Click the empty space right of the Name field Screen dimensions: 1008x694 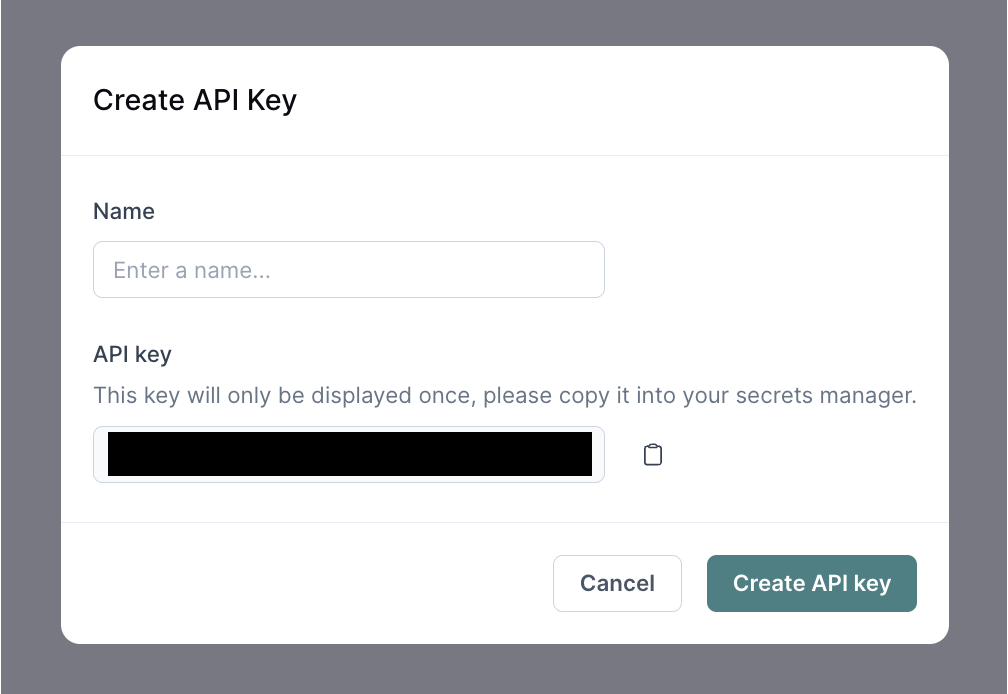pyautogui.click(x=770, y=269)
